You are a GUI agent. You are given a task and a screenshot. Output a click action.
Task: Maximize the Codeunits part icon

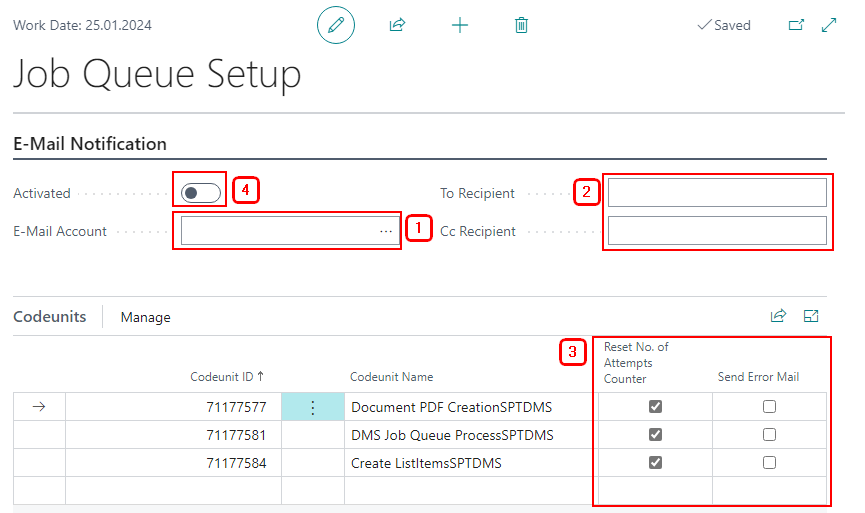coord(811,316)
